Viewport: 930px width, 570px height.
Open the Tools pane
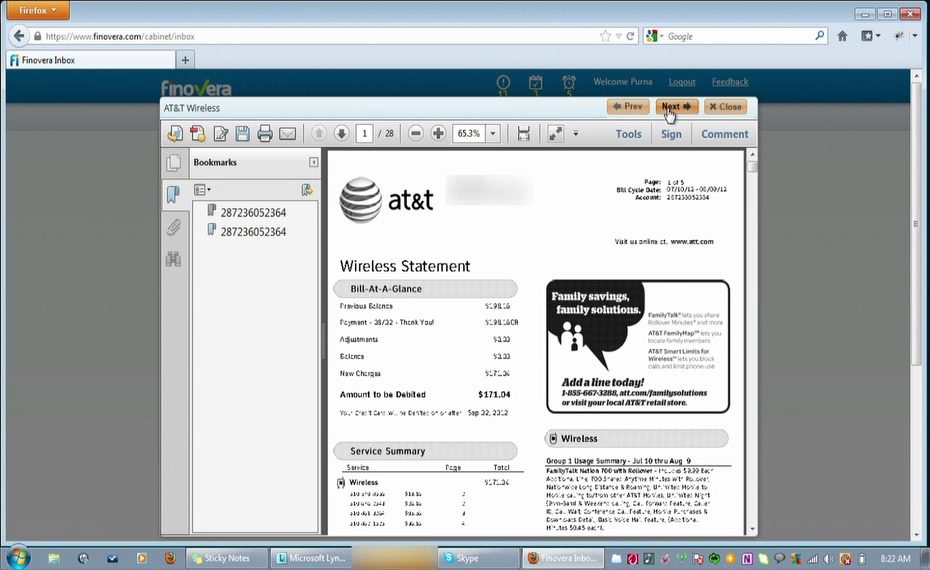(x=628, y=134)
